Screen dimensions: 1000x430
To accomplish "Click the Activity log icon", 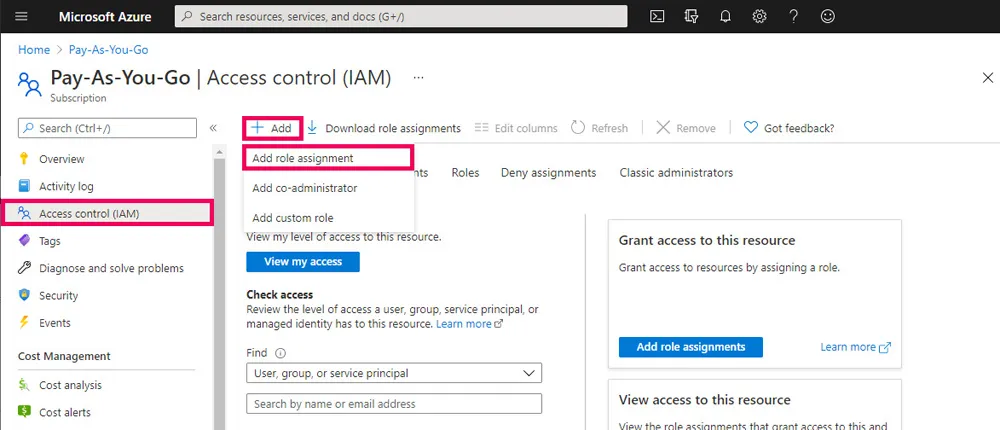I will point(24,186).
